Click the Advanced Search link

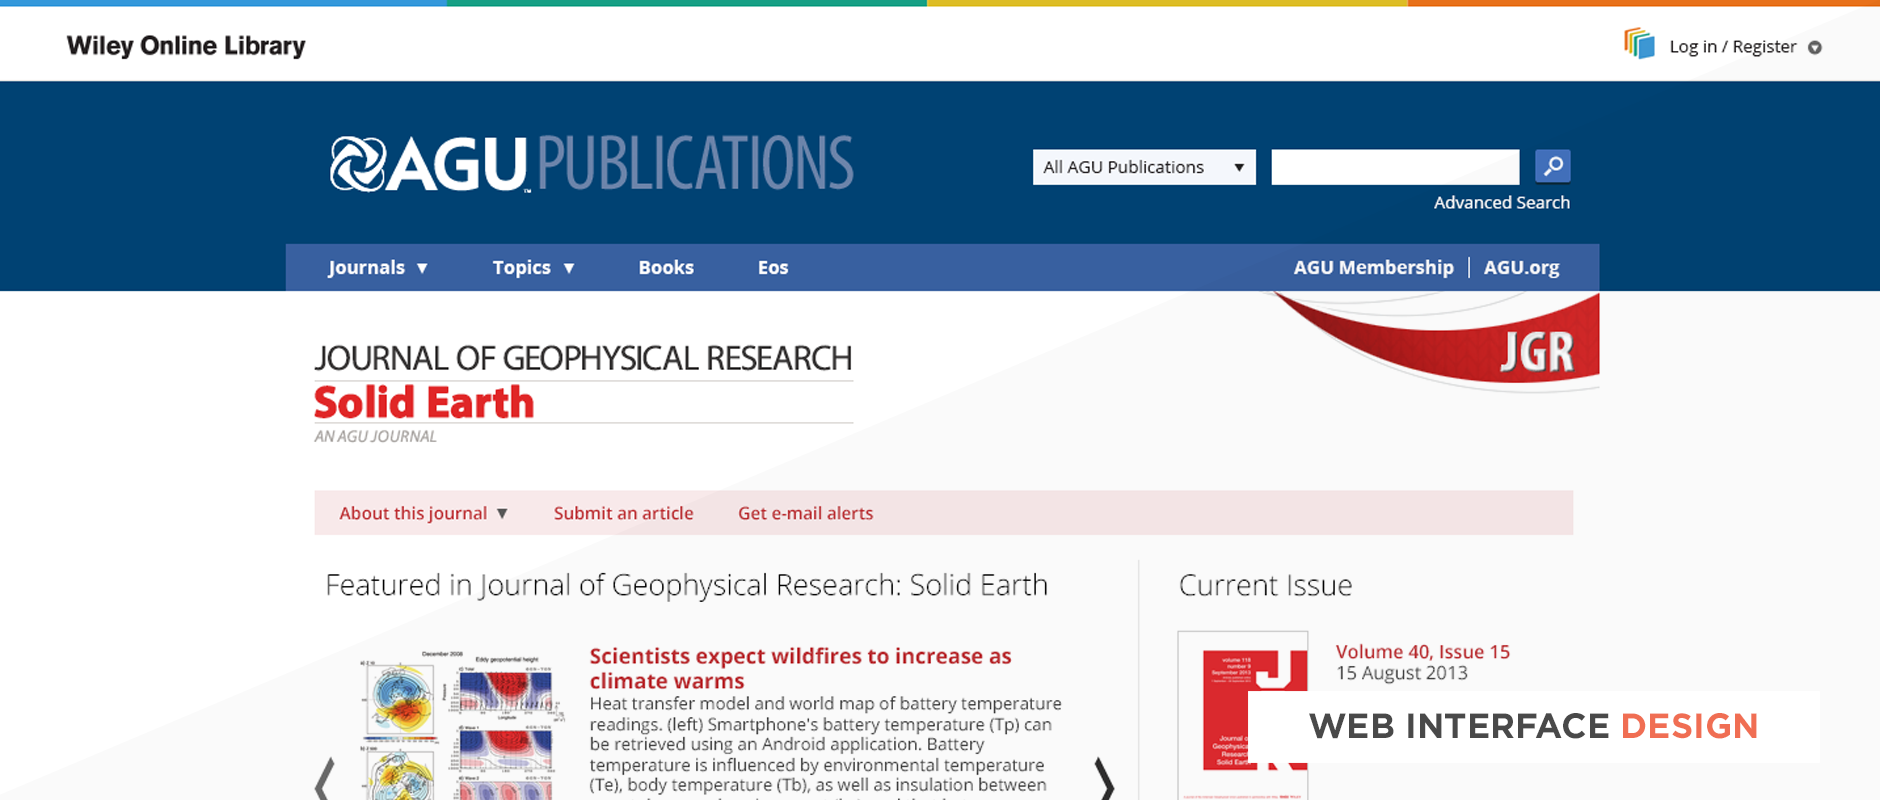pyautogui.click(x=1501, y=203)
